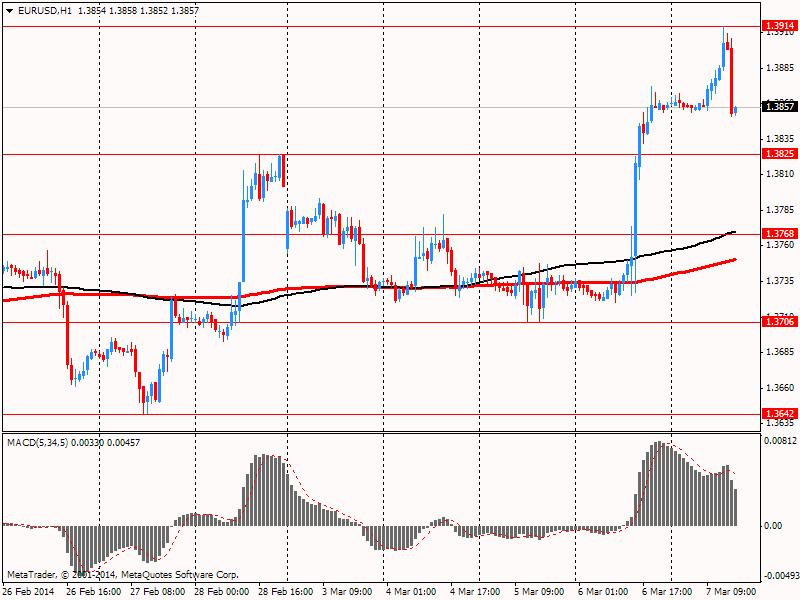800x600 pixels.
Task: Click the 6 Mar 17:00 time label
Action: pos(667,592)
